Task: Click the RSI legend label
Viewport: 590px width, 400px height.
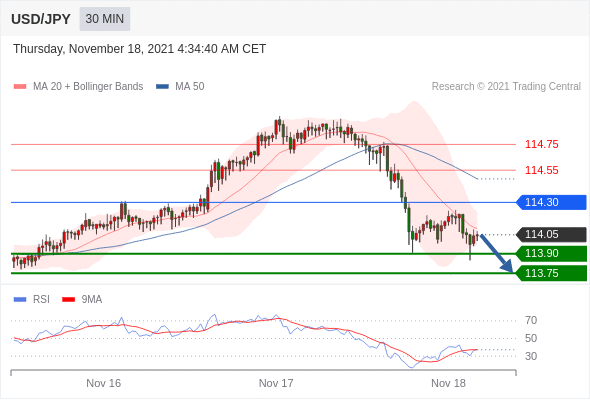Action: (41, 300)
